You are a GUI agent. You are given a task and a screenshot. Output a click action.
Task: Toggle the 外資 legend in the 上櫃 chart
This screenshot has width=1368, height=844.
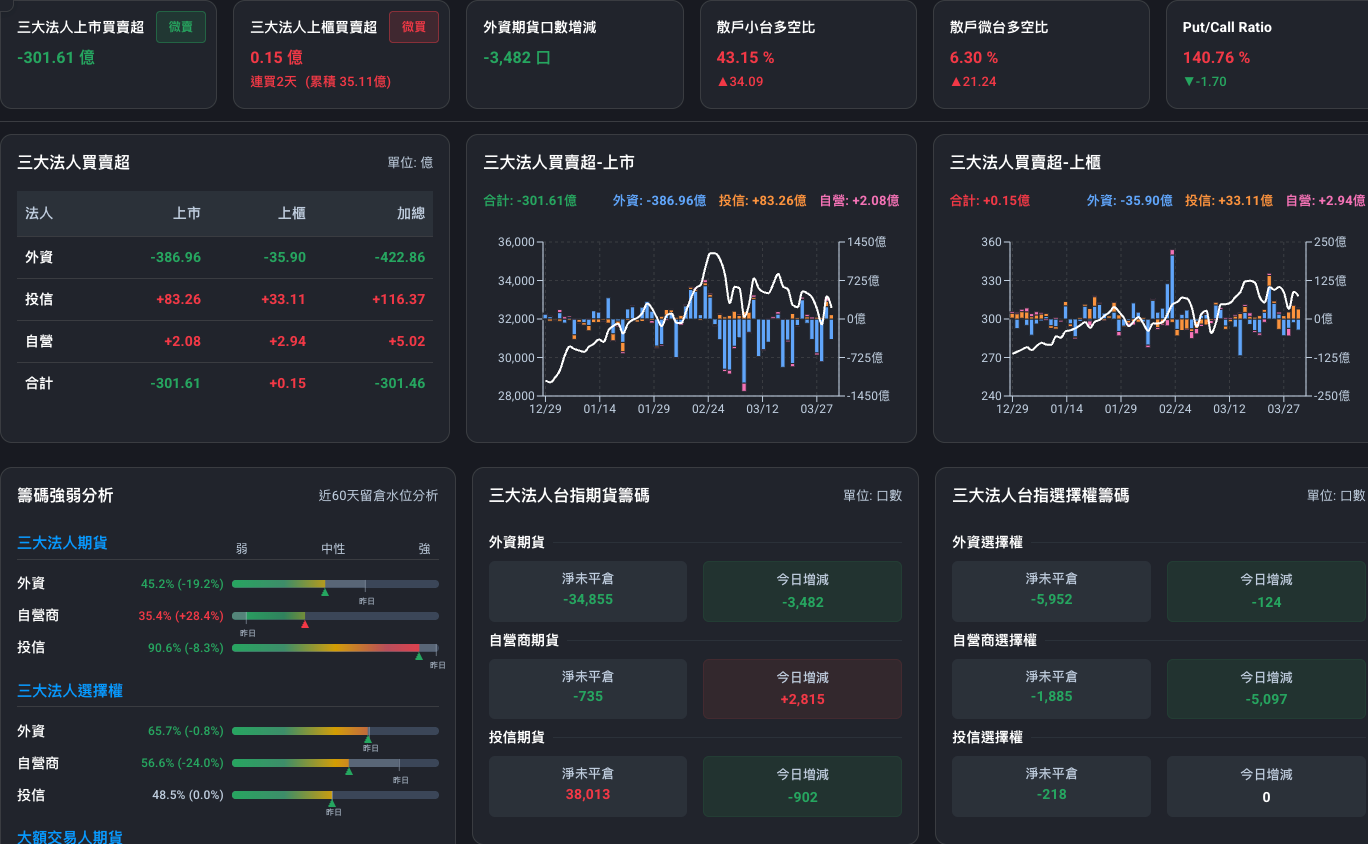(x=1130, y=201)
